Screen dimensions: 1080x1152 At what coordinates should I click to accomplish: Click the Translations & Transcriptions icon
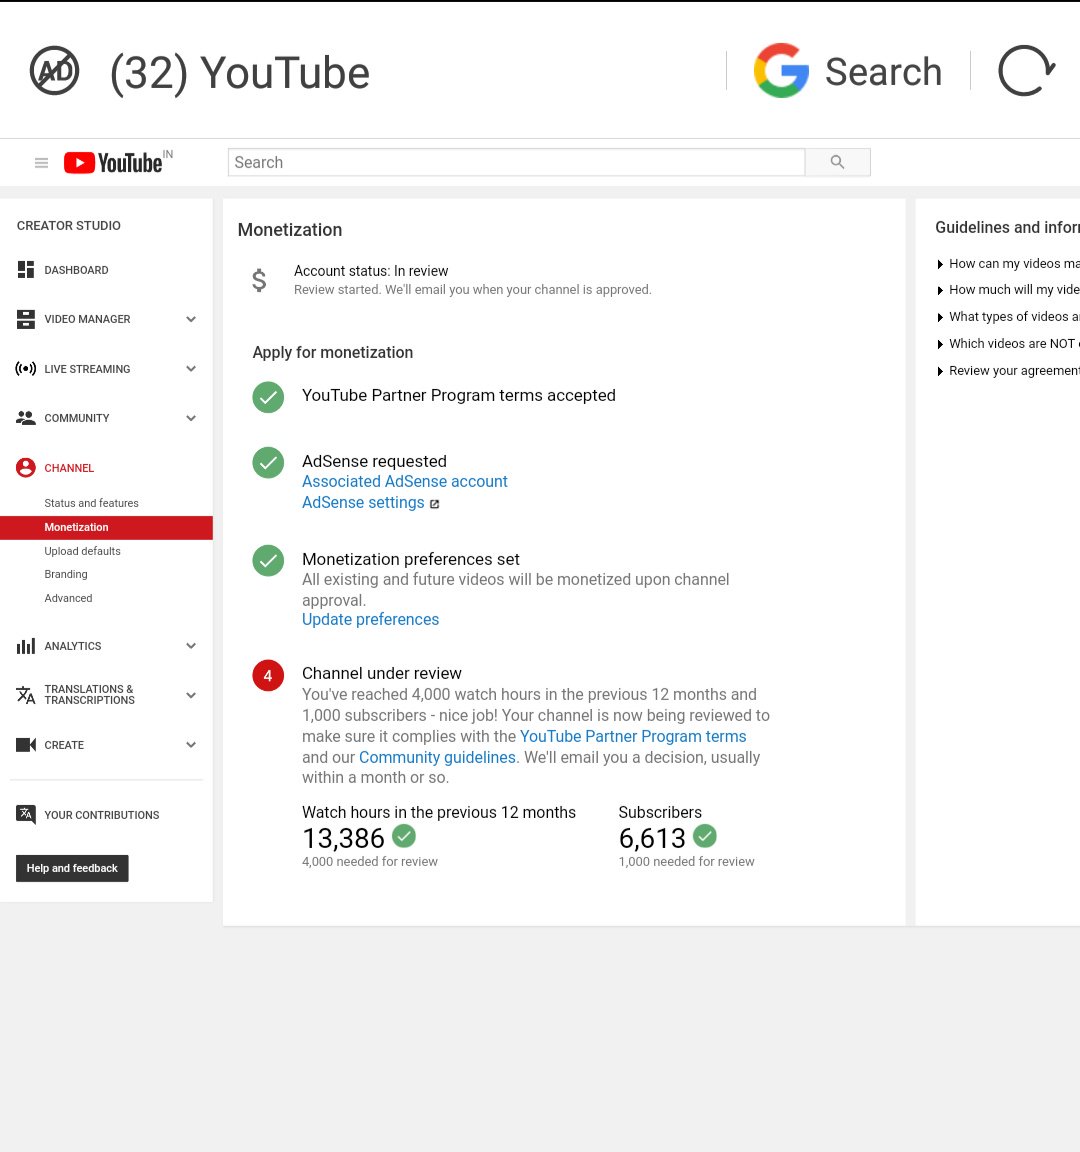(26, 694)
